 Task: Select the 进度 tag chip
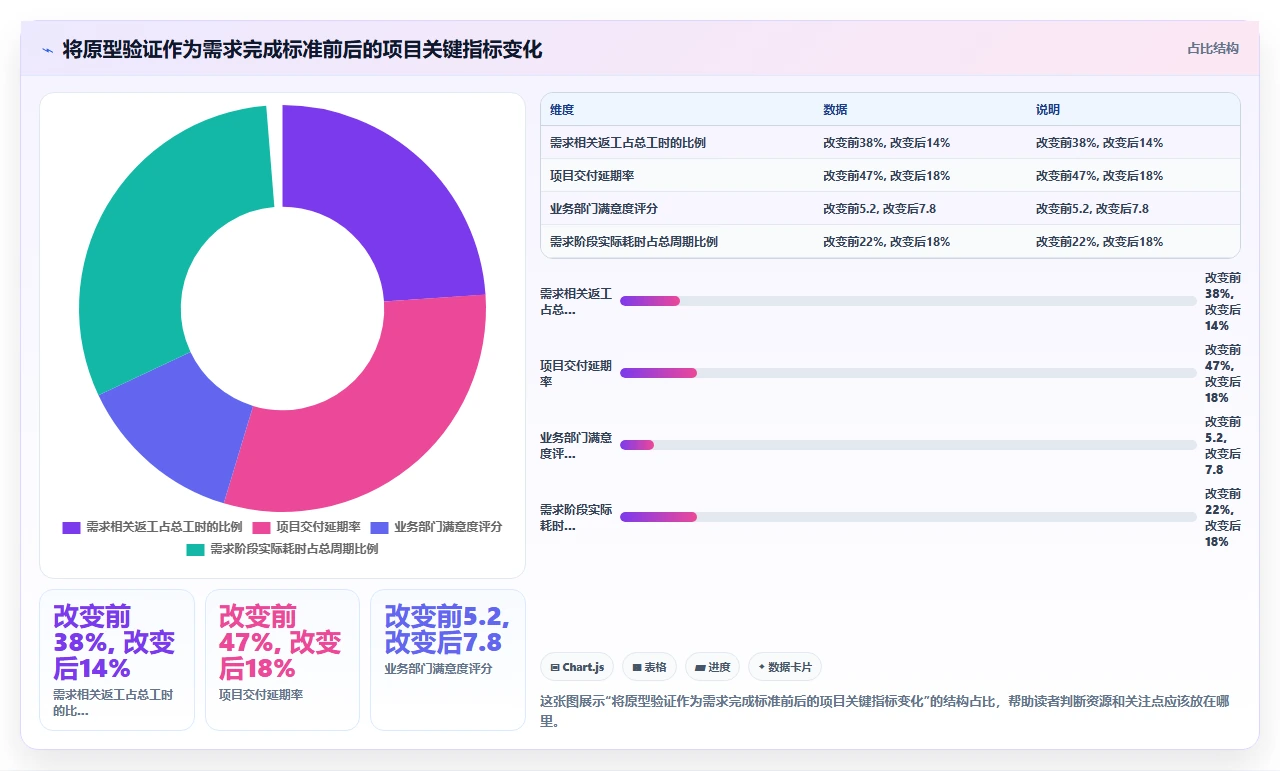[712, 667]
